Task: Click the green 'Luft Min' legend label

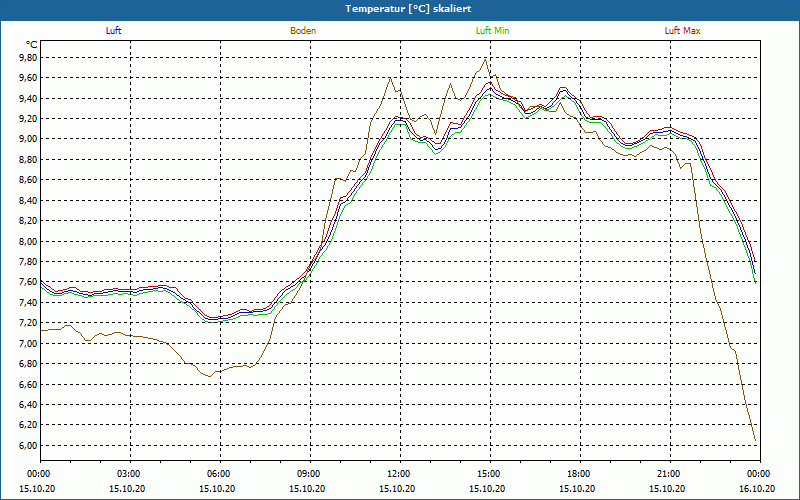Action: (492, 31)
